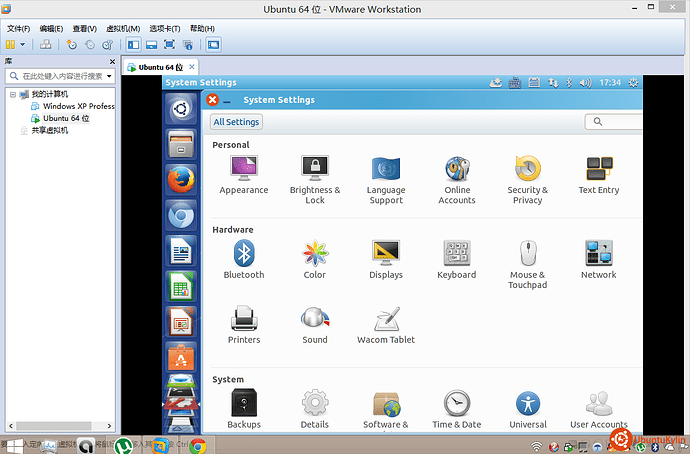Click send Ctrl+Alt+Del toolbar icon
Screen dimensions: 690x454
point(45,44)
